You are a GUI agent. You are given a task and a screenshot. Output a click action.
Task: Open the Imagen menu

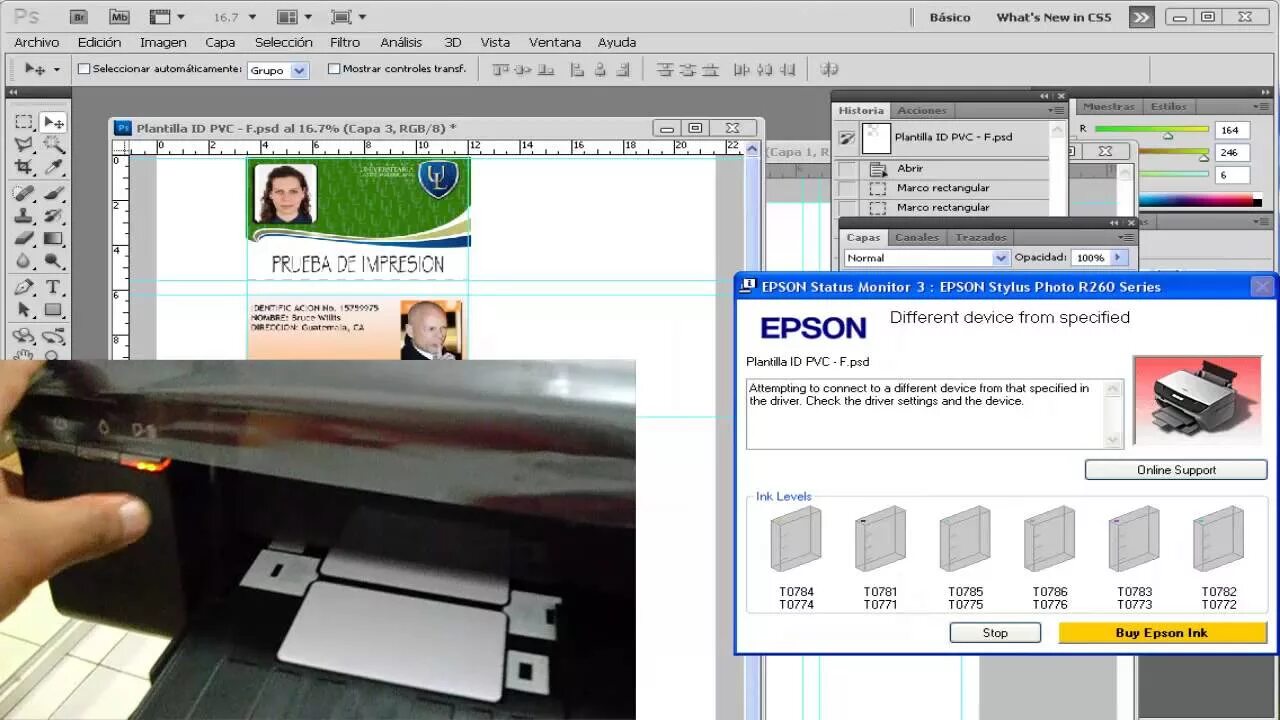click(163, 42)
